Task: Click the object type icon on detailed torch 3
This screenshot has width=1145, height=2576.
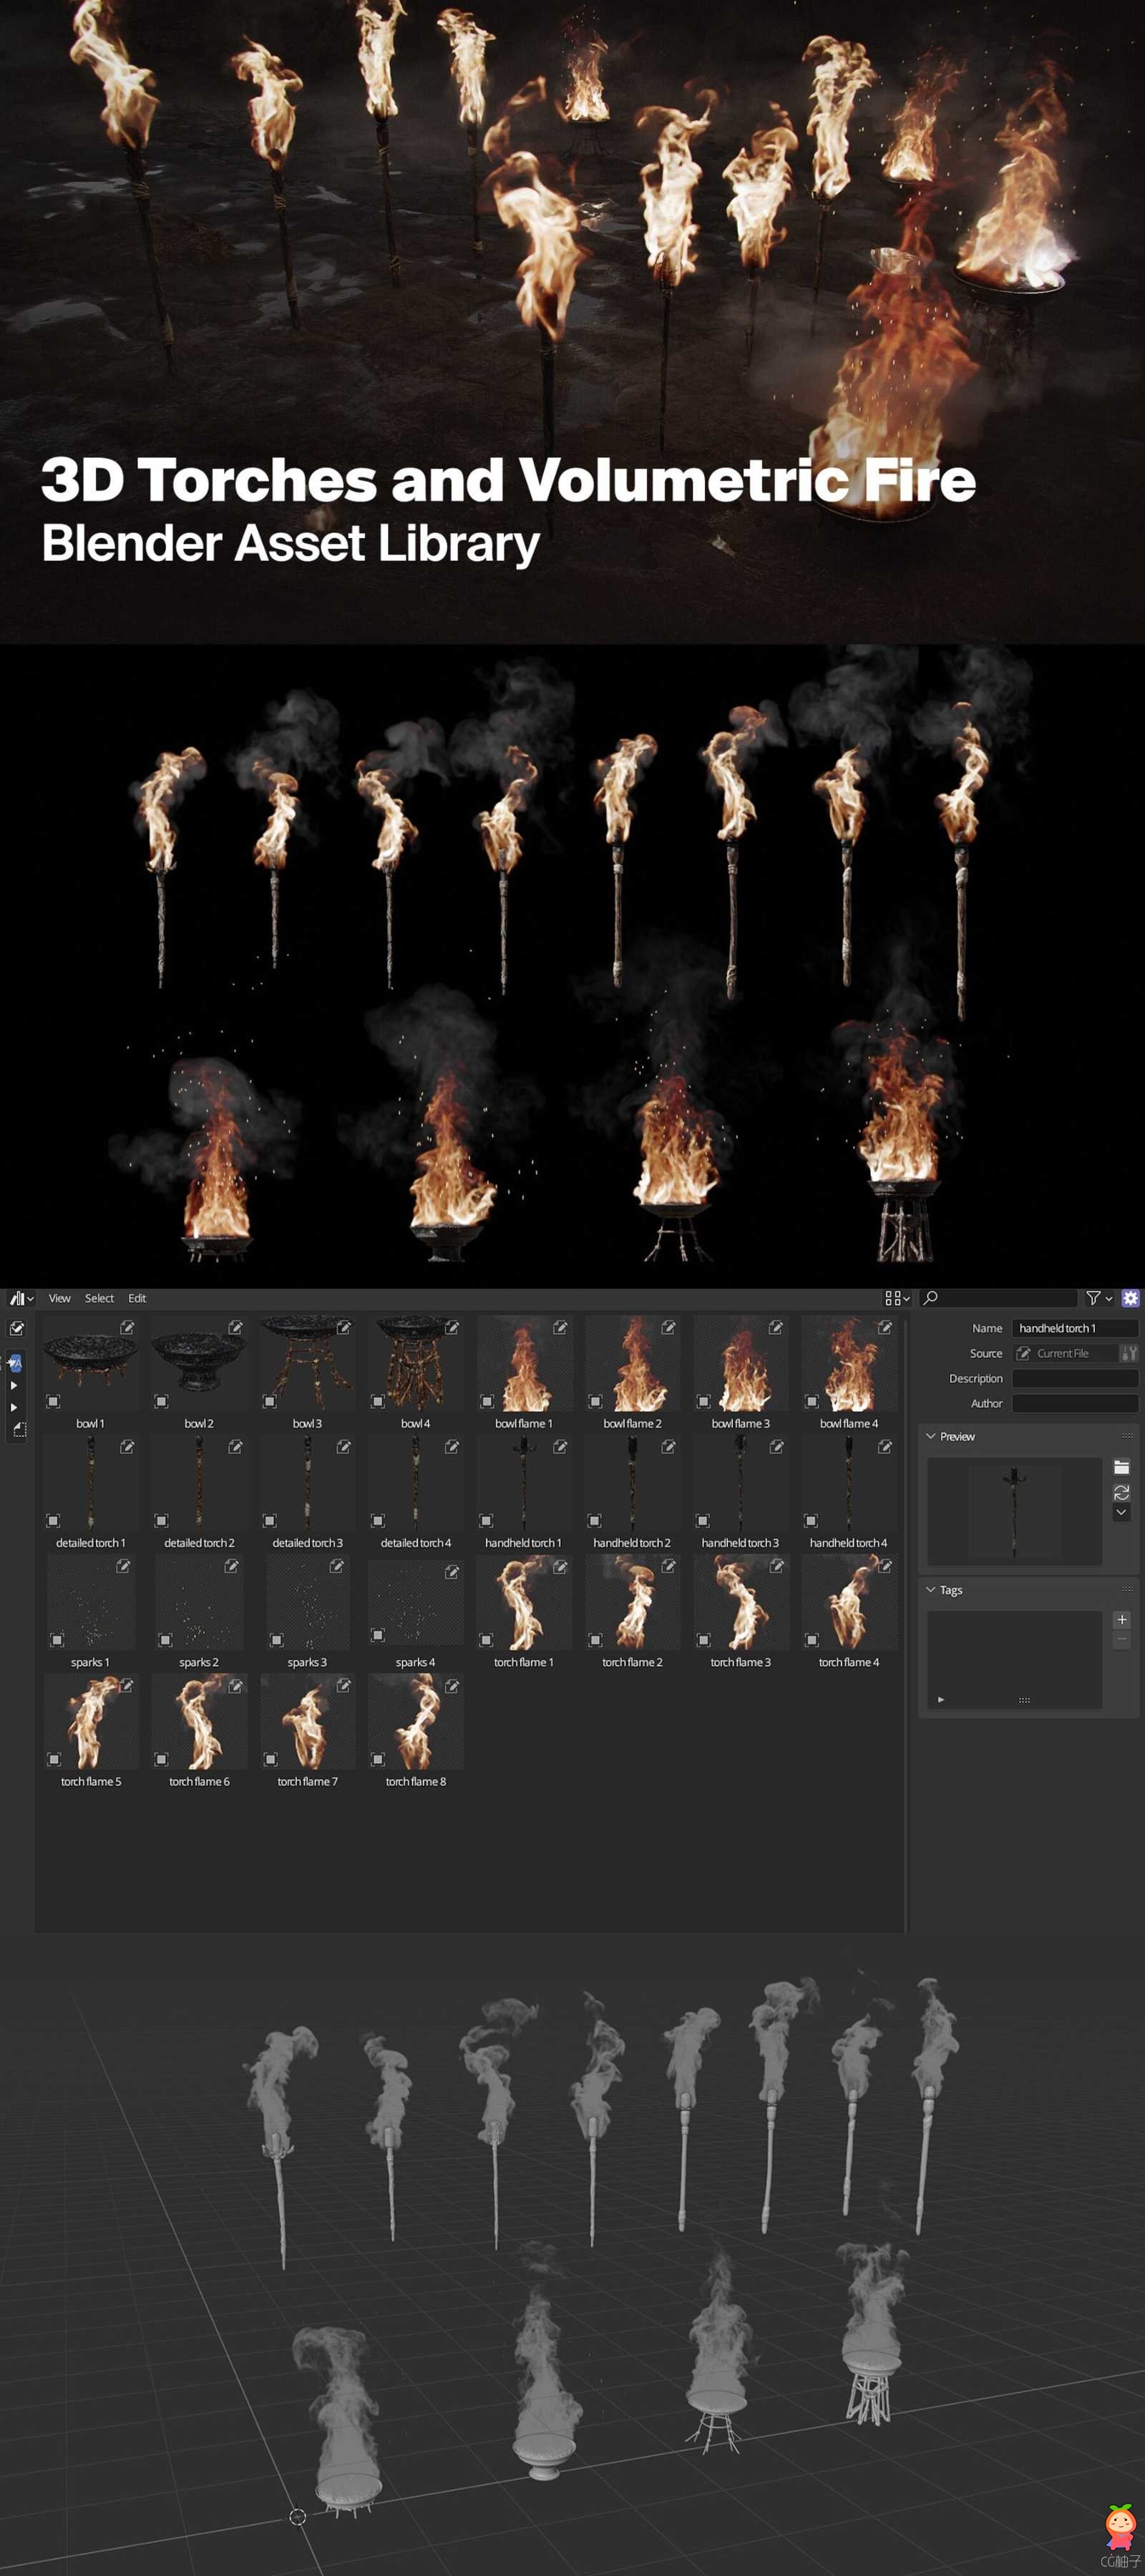Action: point(270,1520)
